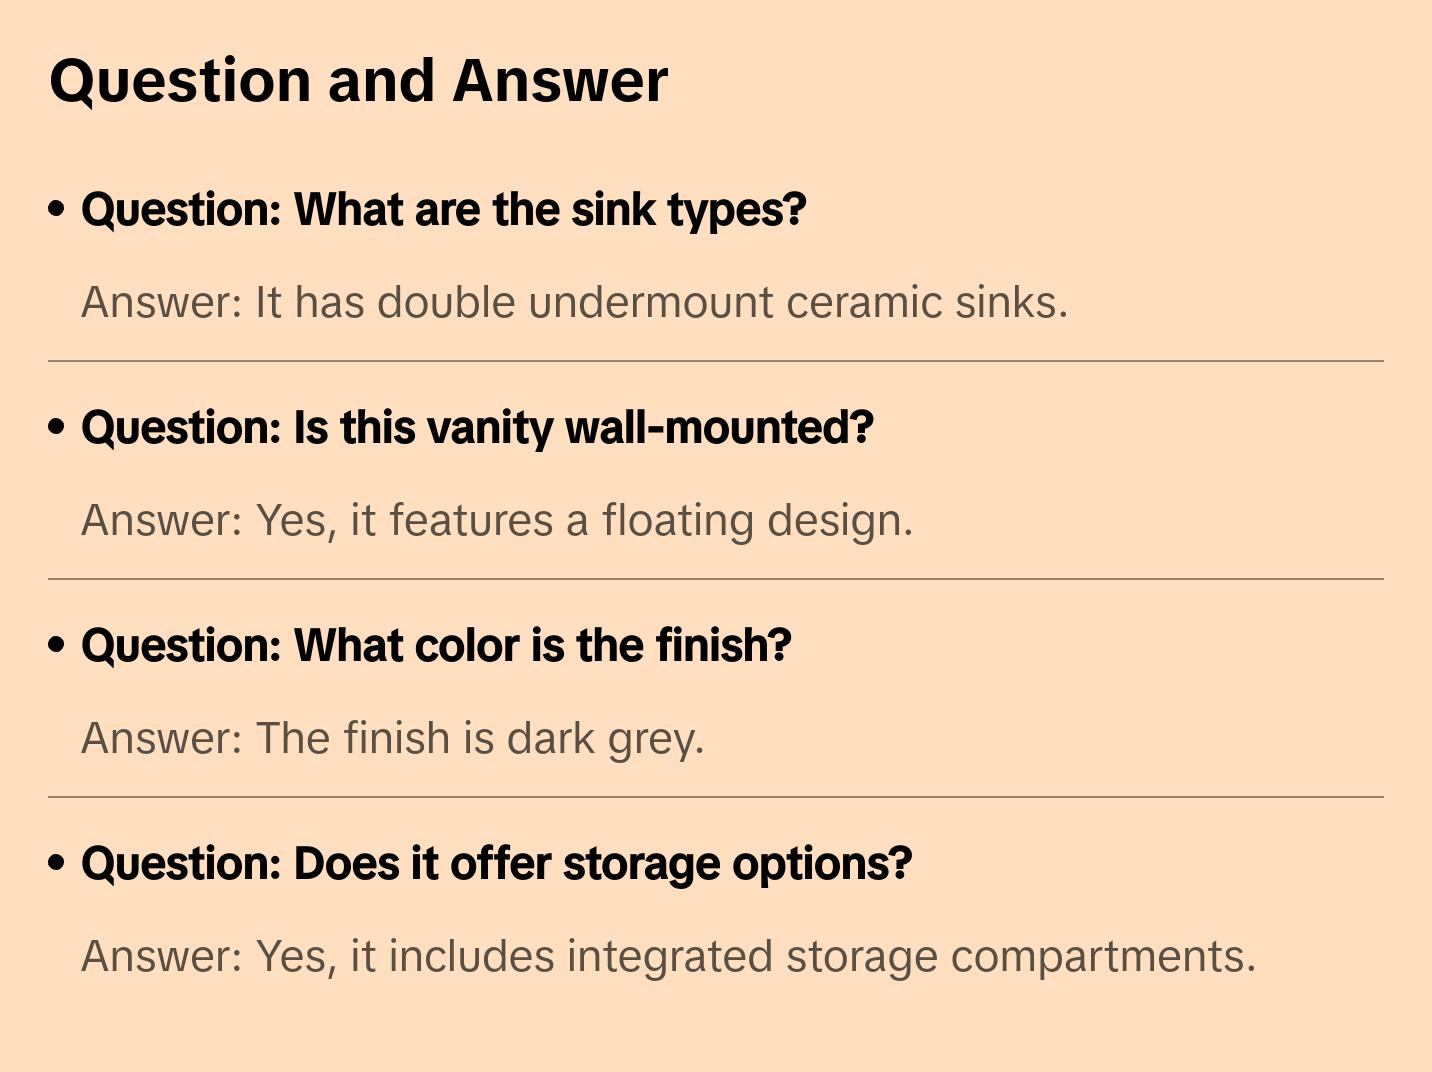Click the 'Question and Answer' heading
Viewport: 1432px width, 1072px height.
[358, 81]
